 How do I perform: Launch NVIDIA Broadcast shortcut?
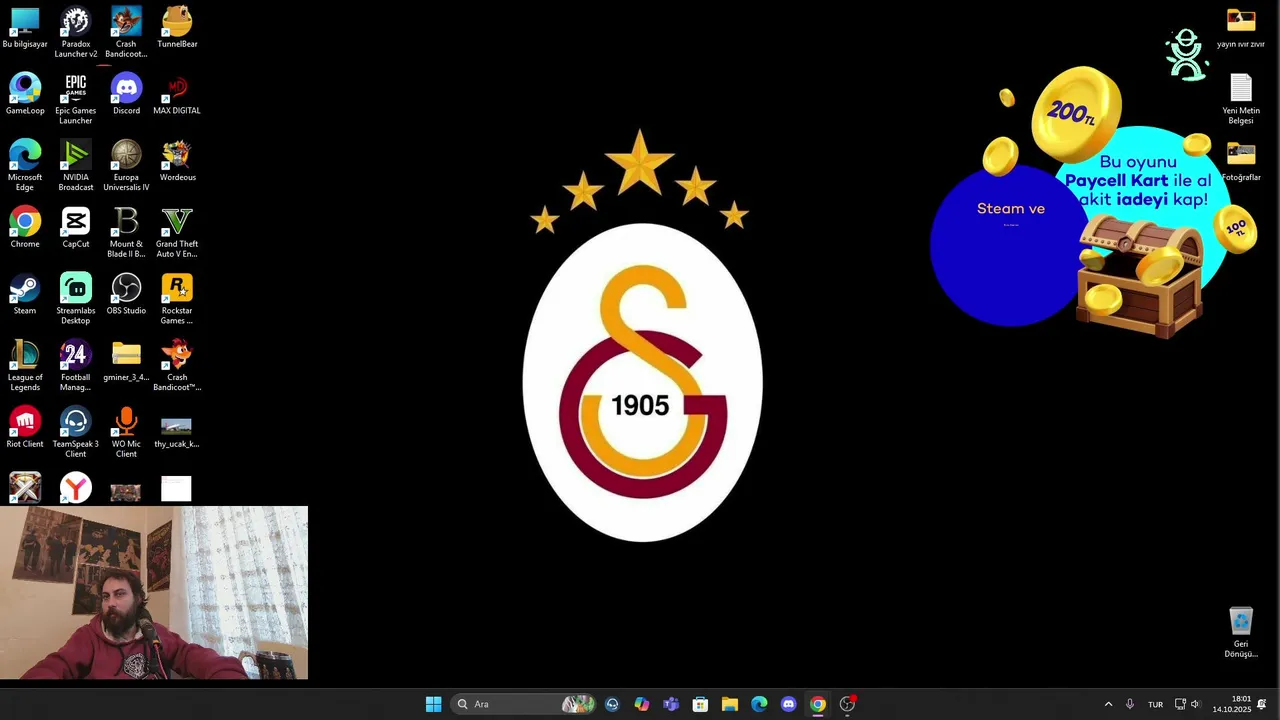(76, 166)
